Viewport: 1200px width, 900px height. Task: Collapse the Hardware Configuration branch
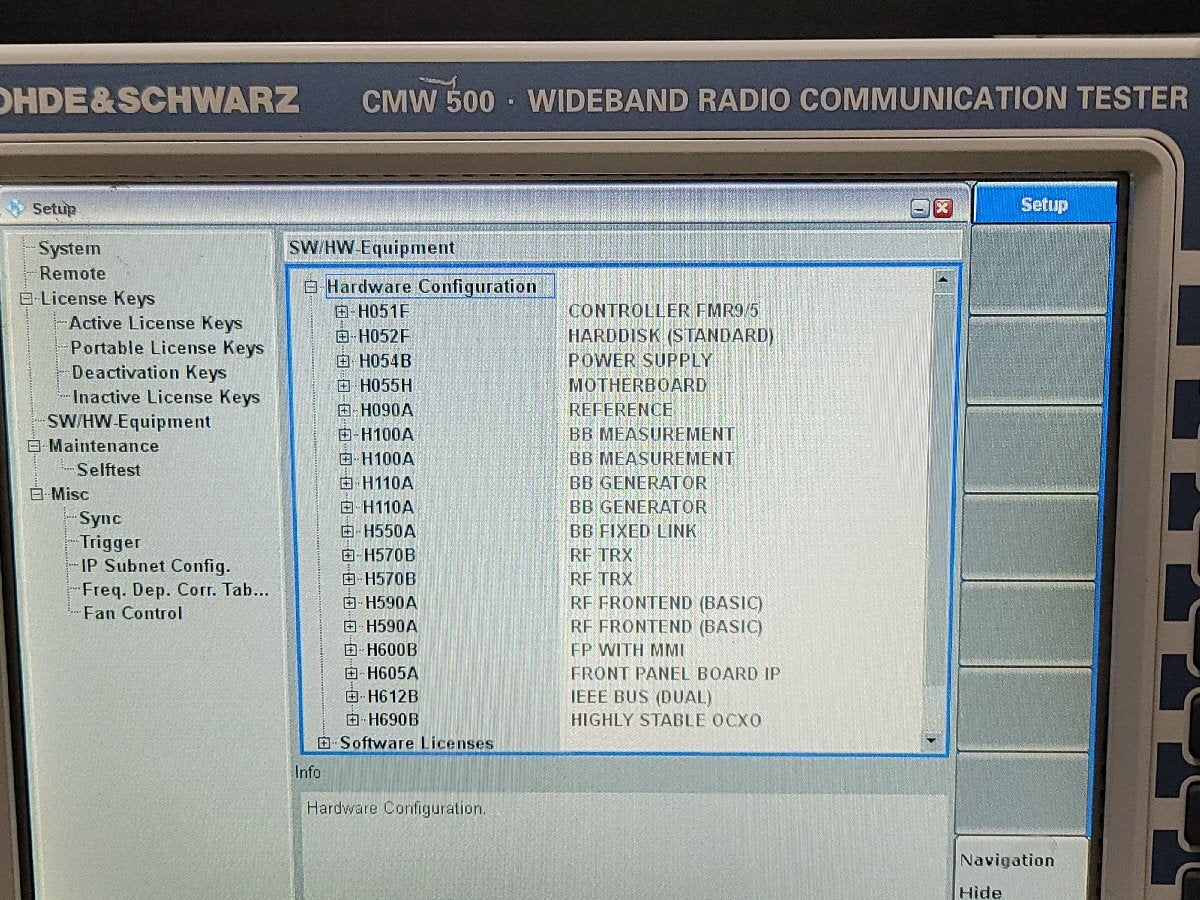pyautogui.click(x=309, y=286)
